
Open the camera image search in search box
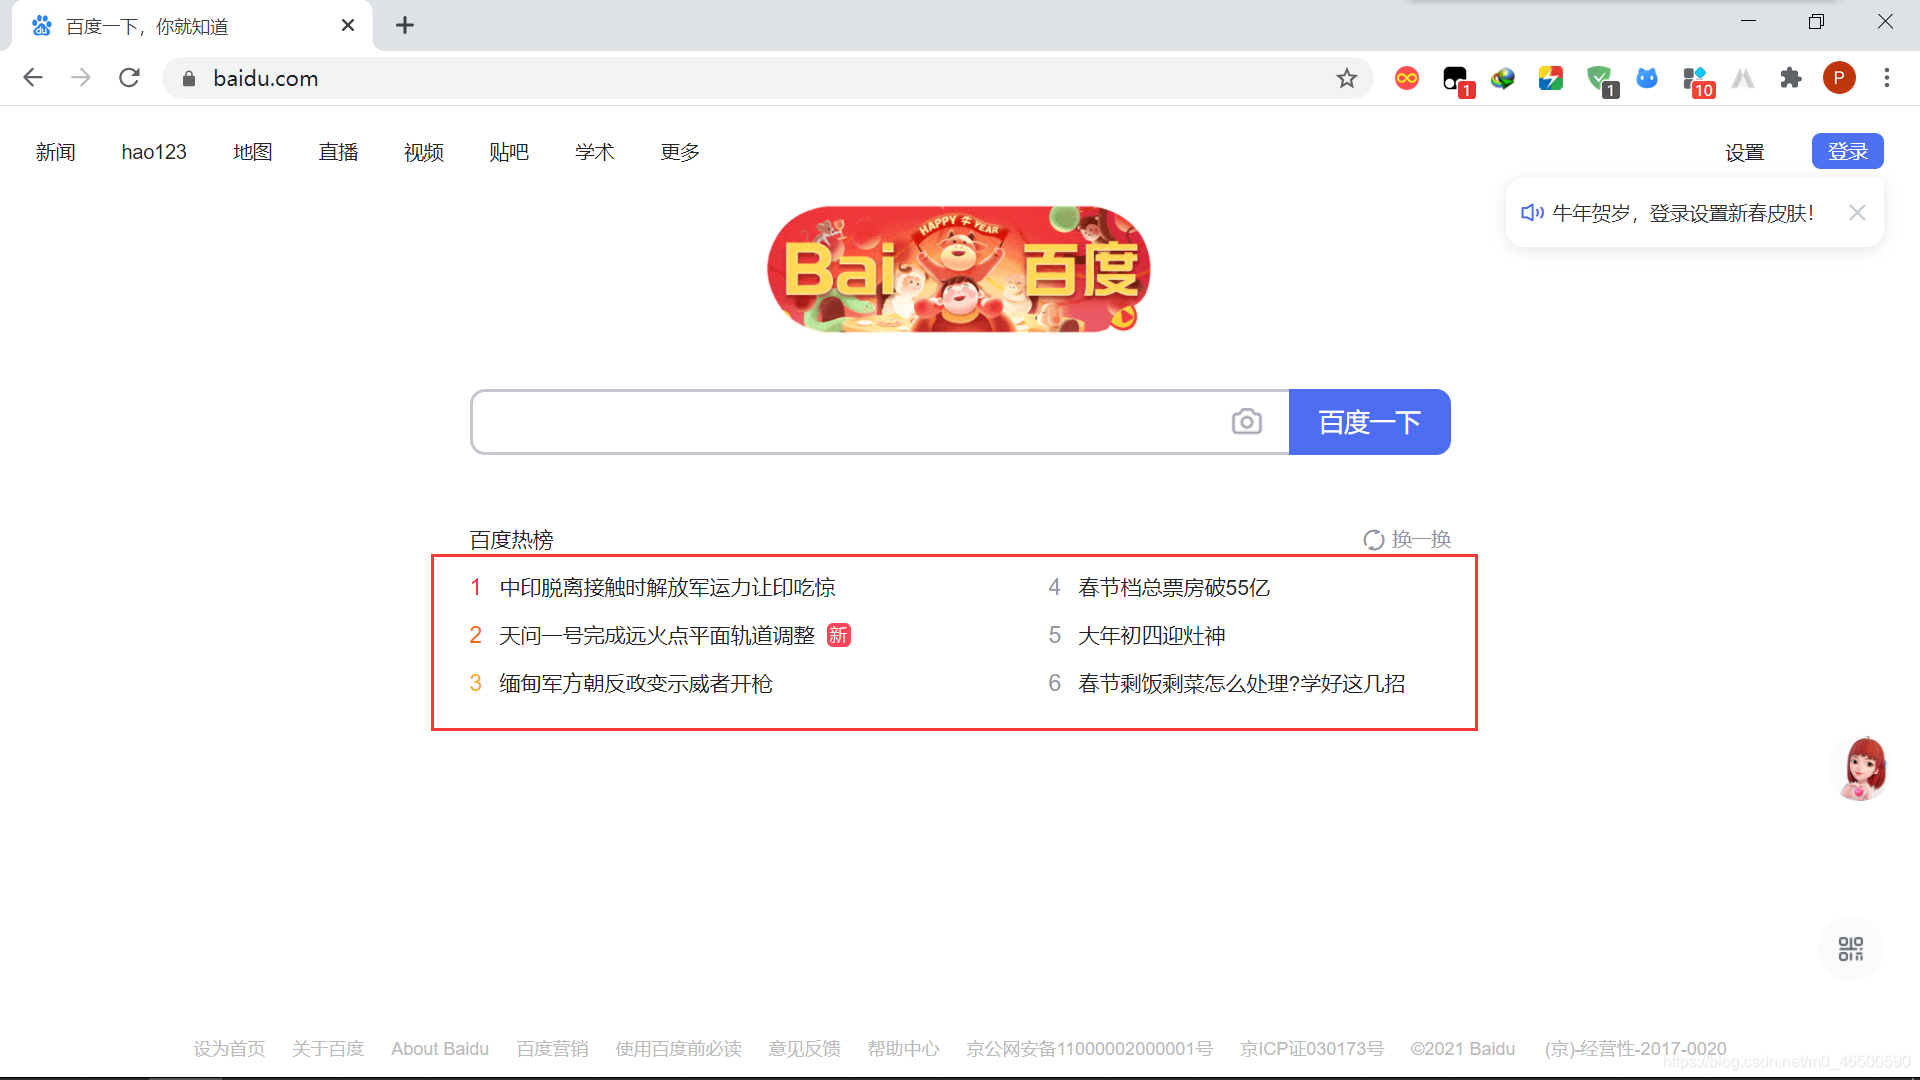1246,421
